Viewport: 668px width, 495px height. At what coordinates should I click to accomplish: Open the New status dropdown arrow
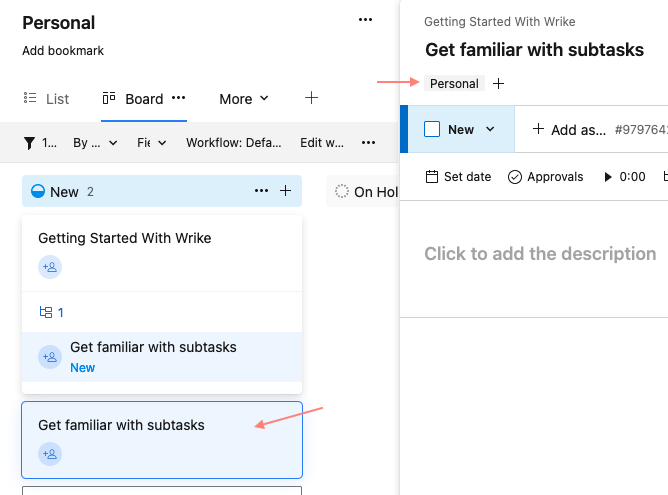point(490,129)
